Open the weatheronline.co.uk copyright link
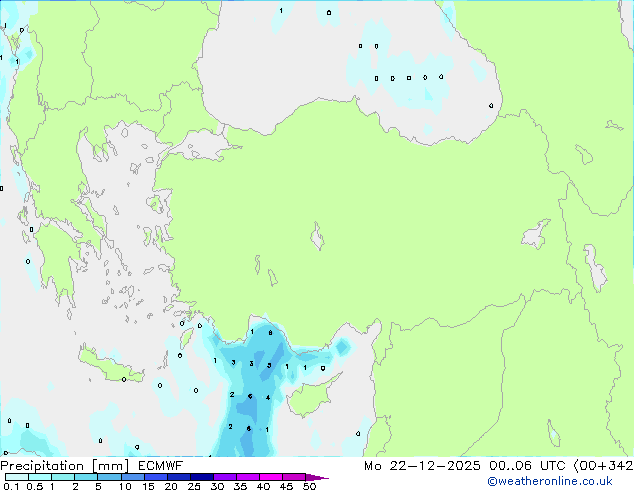The height and width of the screenshot is (490, 634). pyautogui.click(x=550, y=481)
